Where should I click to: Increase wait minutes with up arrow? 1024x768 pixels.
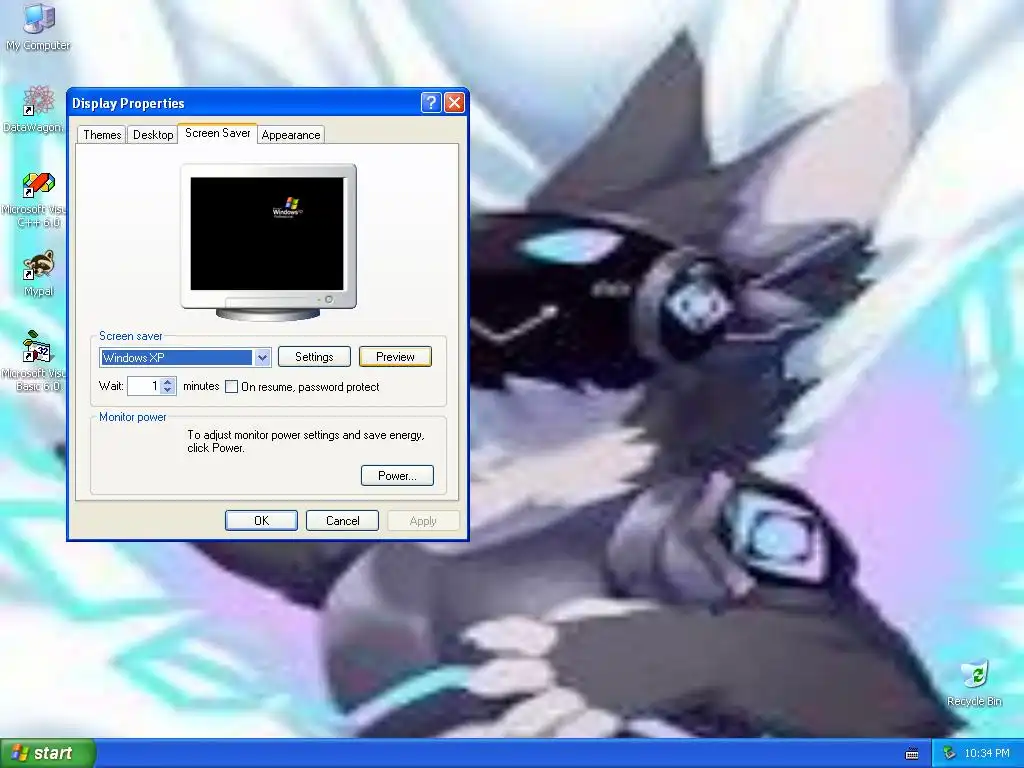coord(168,381)
